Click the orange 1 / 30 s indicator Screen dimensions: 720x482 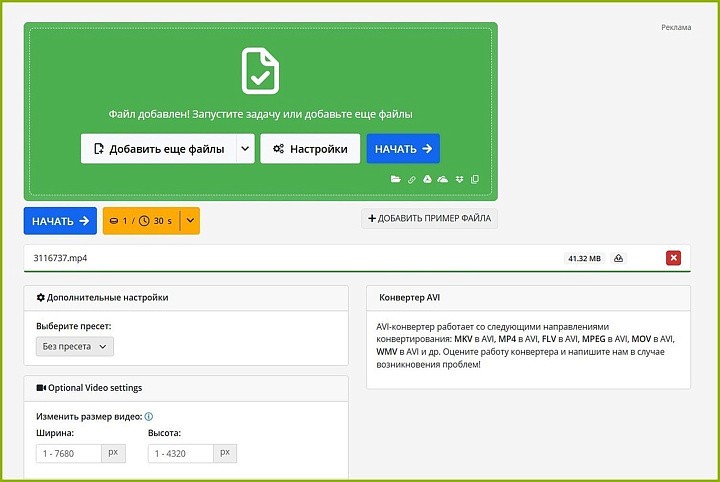pos(141,221)
